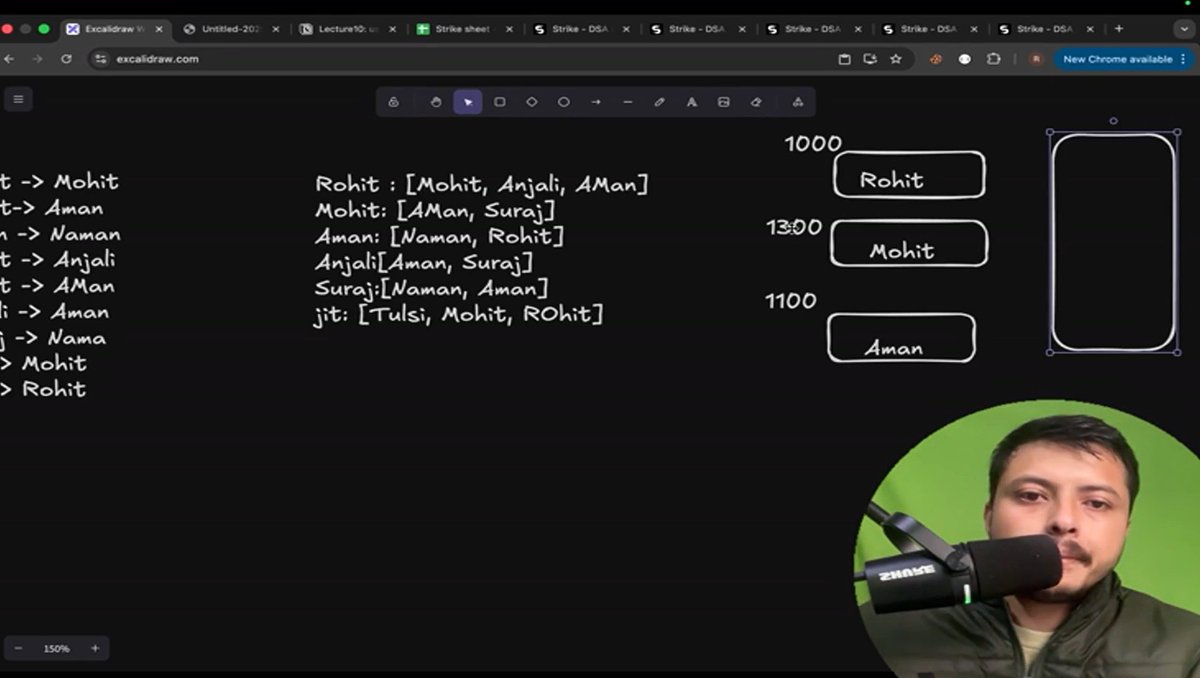Click text 'Rohit : [Mohit, Anjali, AMan]'
Screen dimensions: 1200x678
(x=482, y=184)
